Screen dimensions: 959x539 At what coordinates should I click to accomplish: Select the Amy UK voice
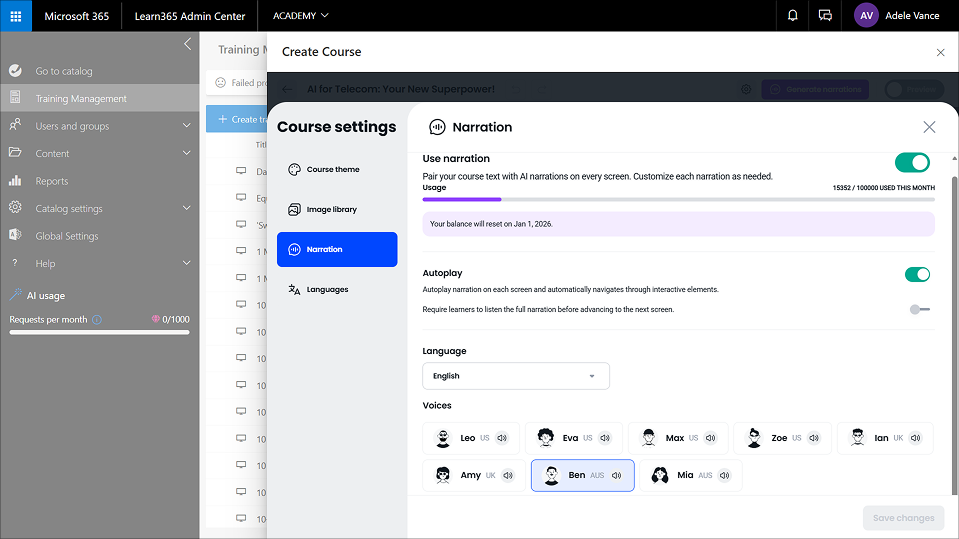(x=468, y=475)
